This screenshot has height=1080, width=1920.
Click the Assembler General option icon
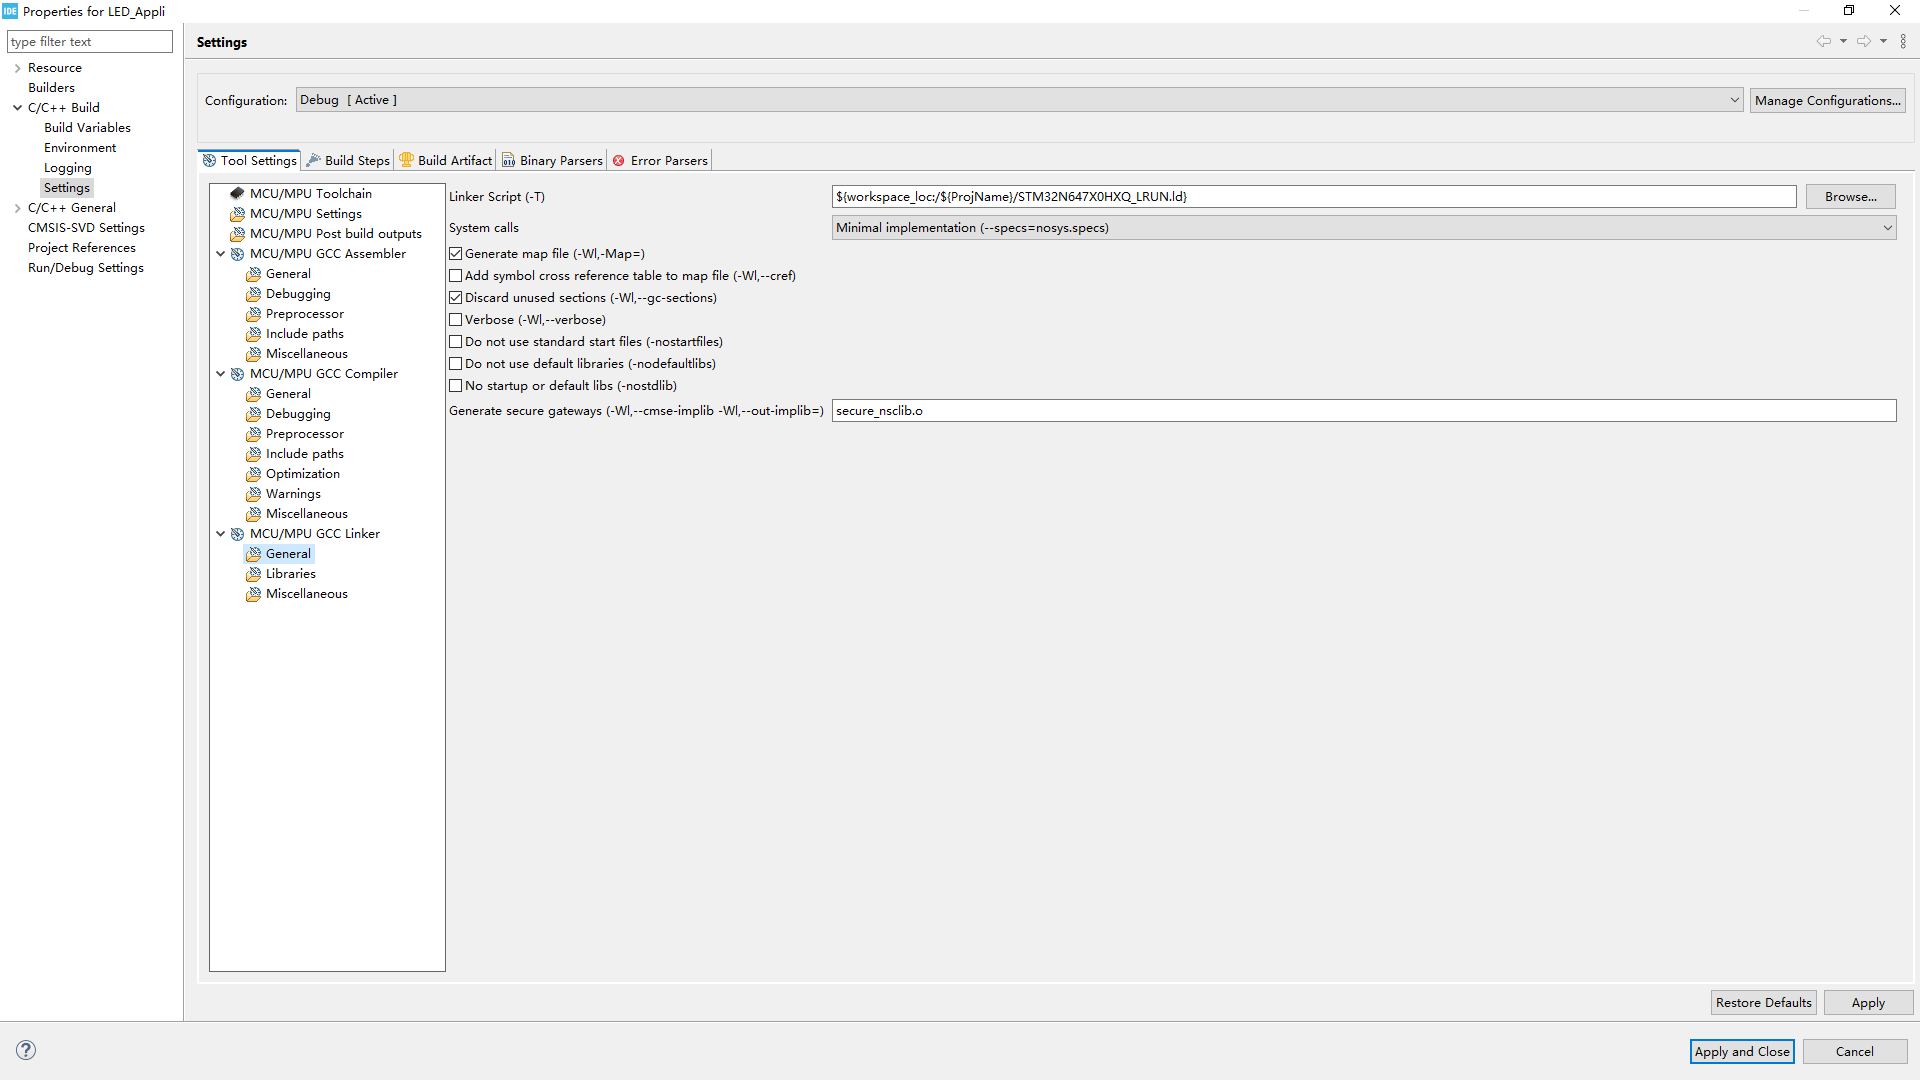pos(253,274)
